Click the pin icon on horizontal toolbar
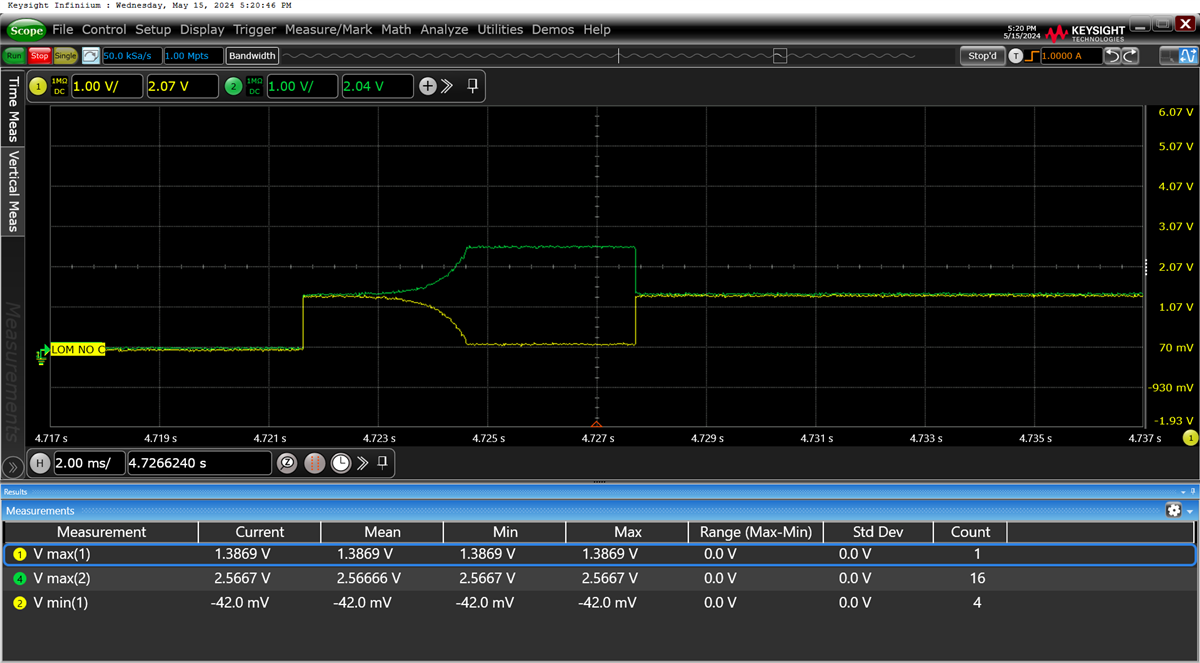The width and height of the screenshot is (1200, 663). pos(382,462)
